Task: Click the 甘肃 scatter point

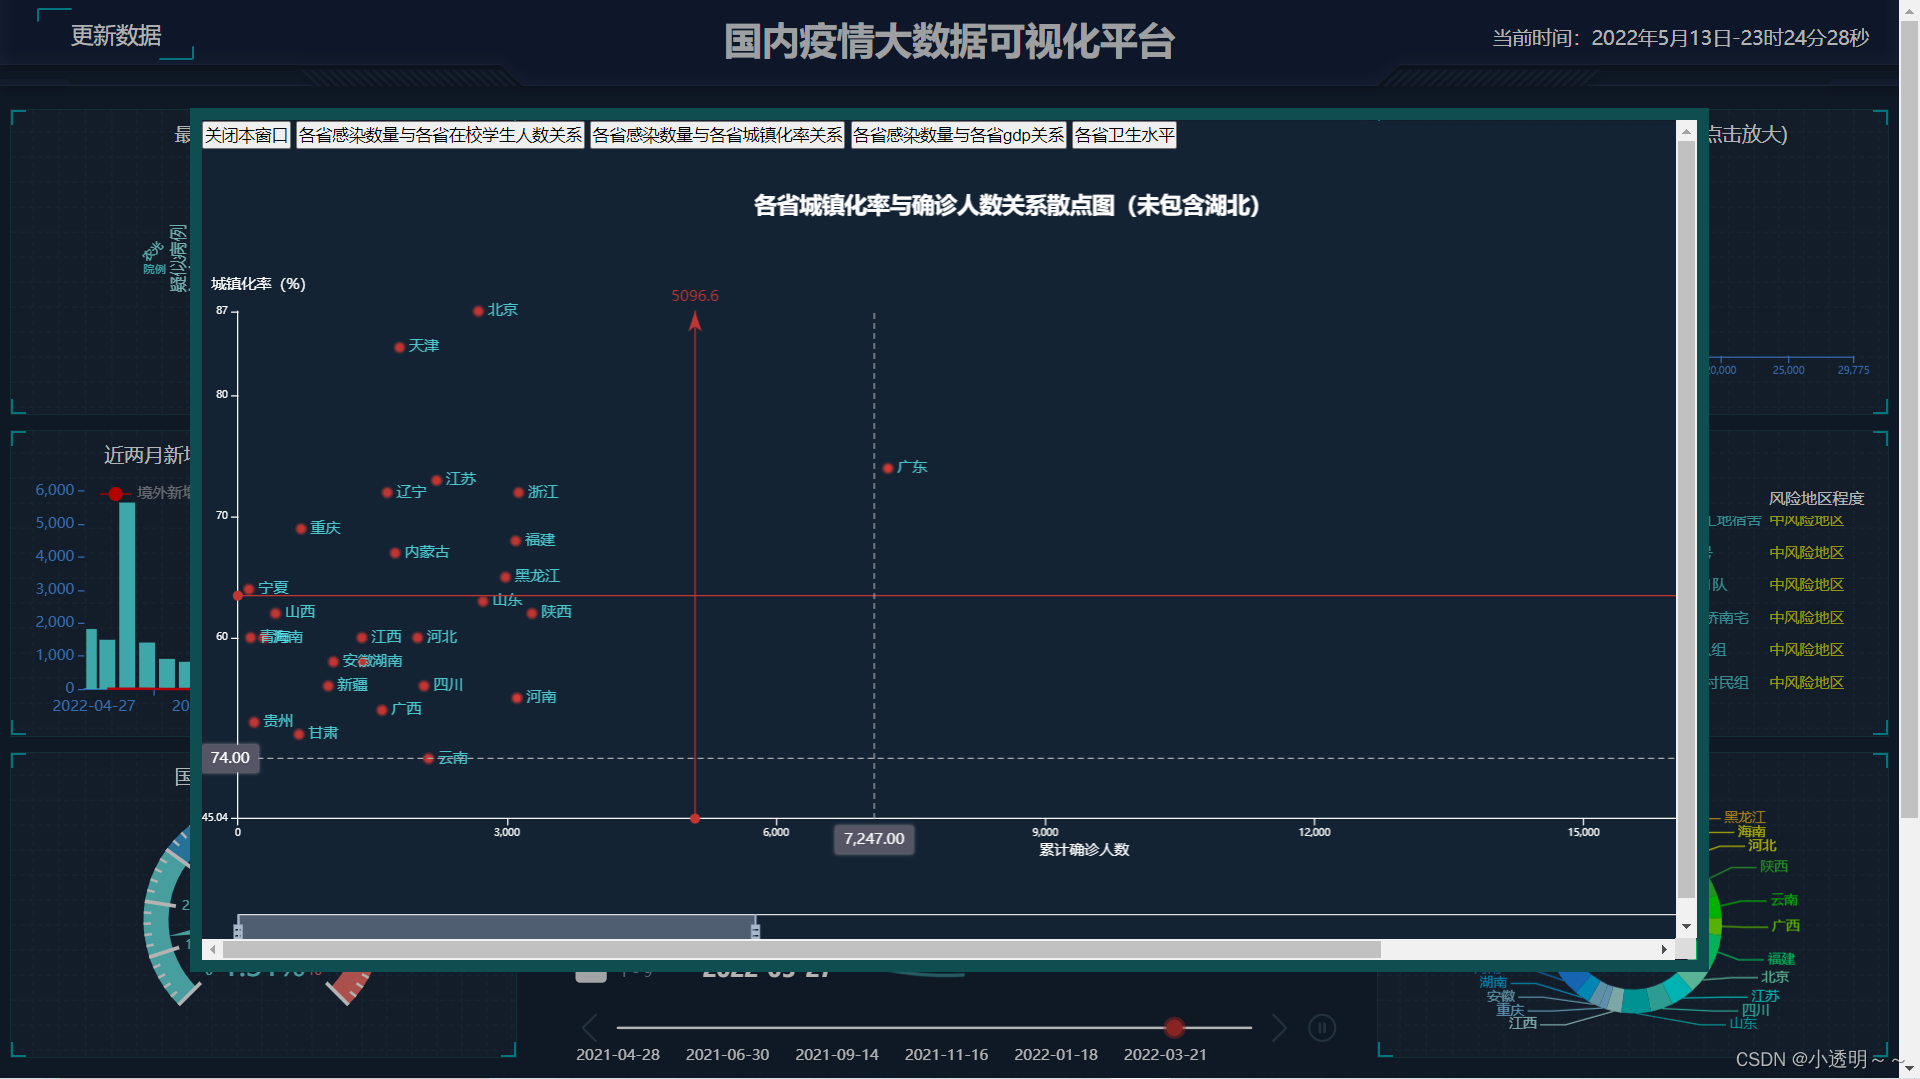Action: click(299, 734)
